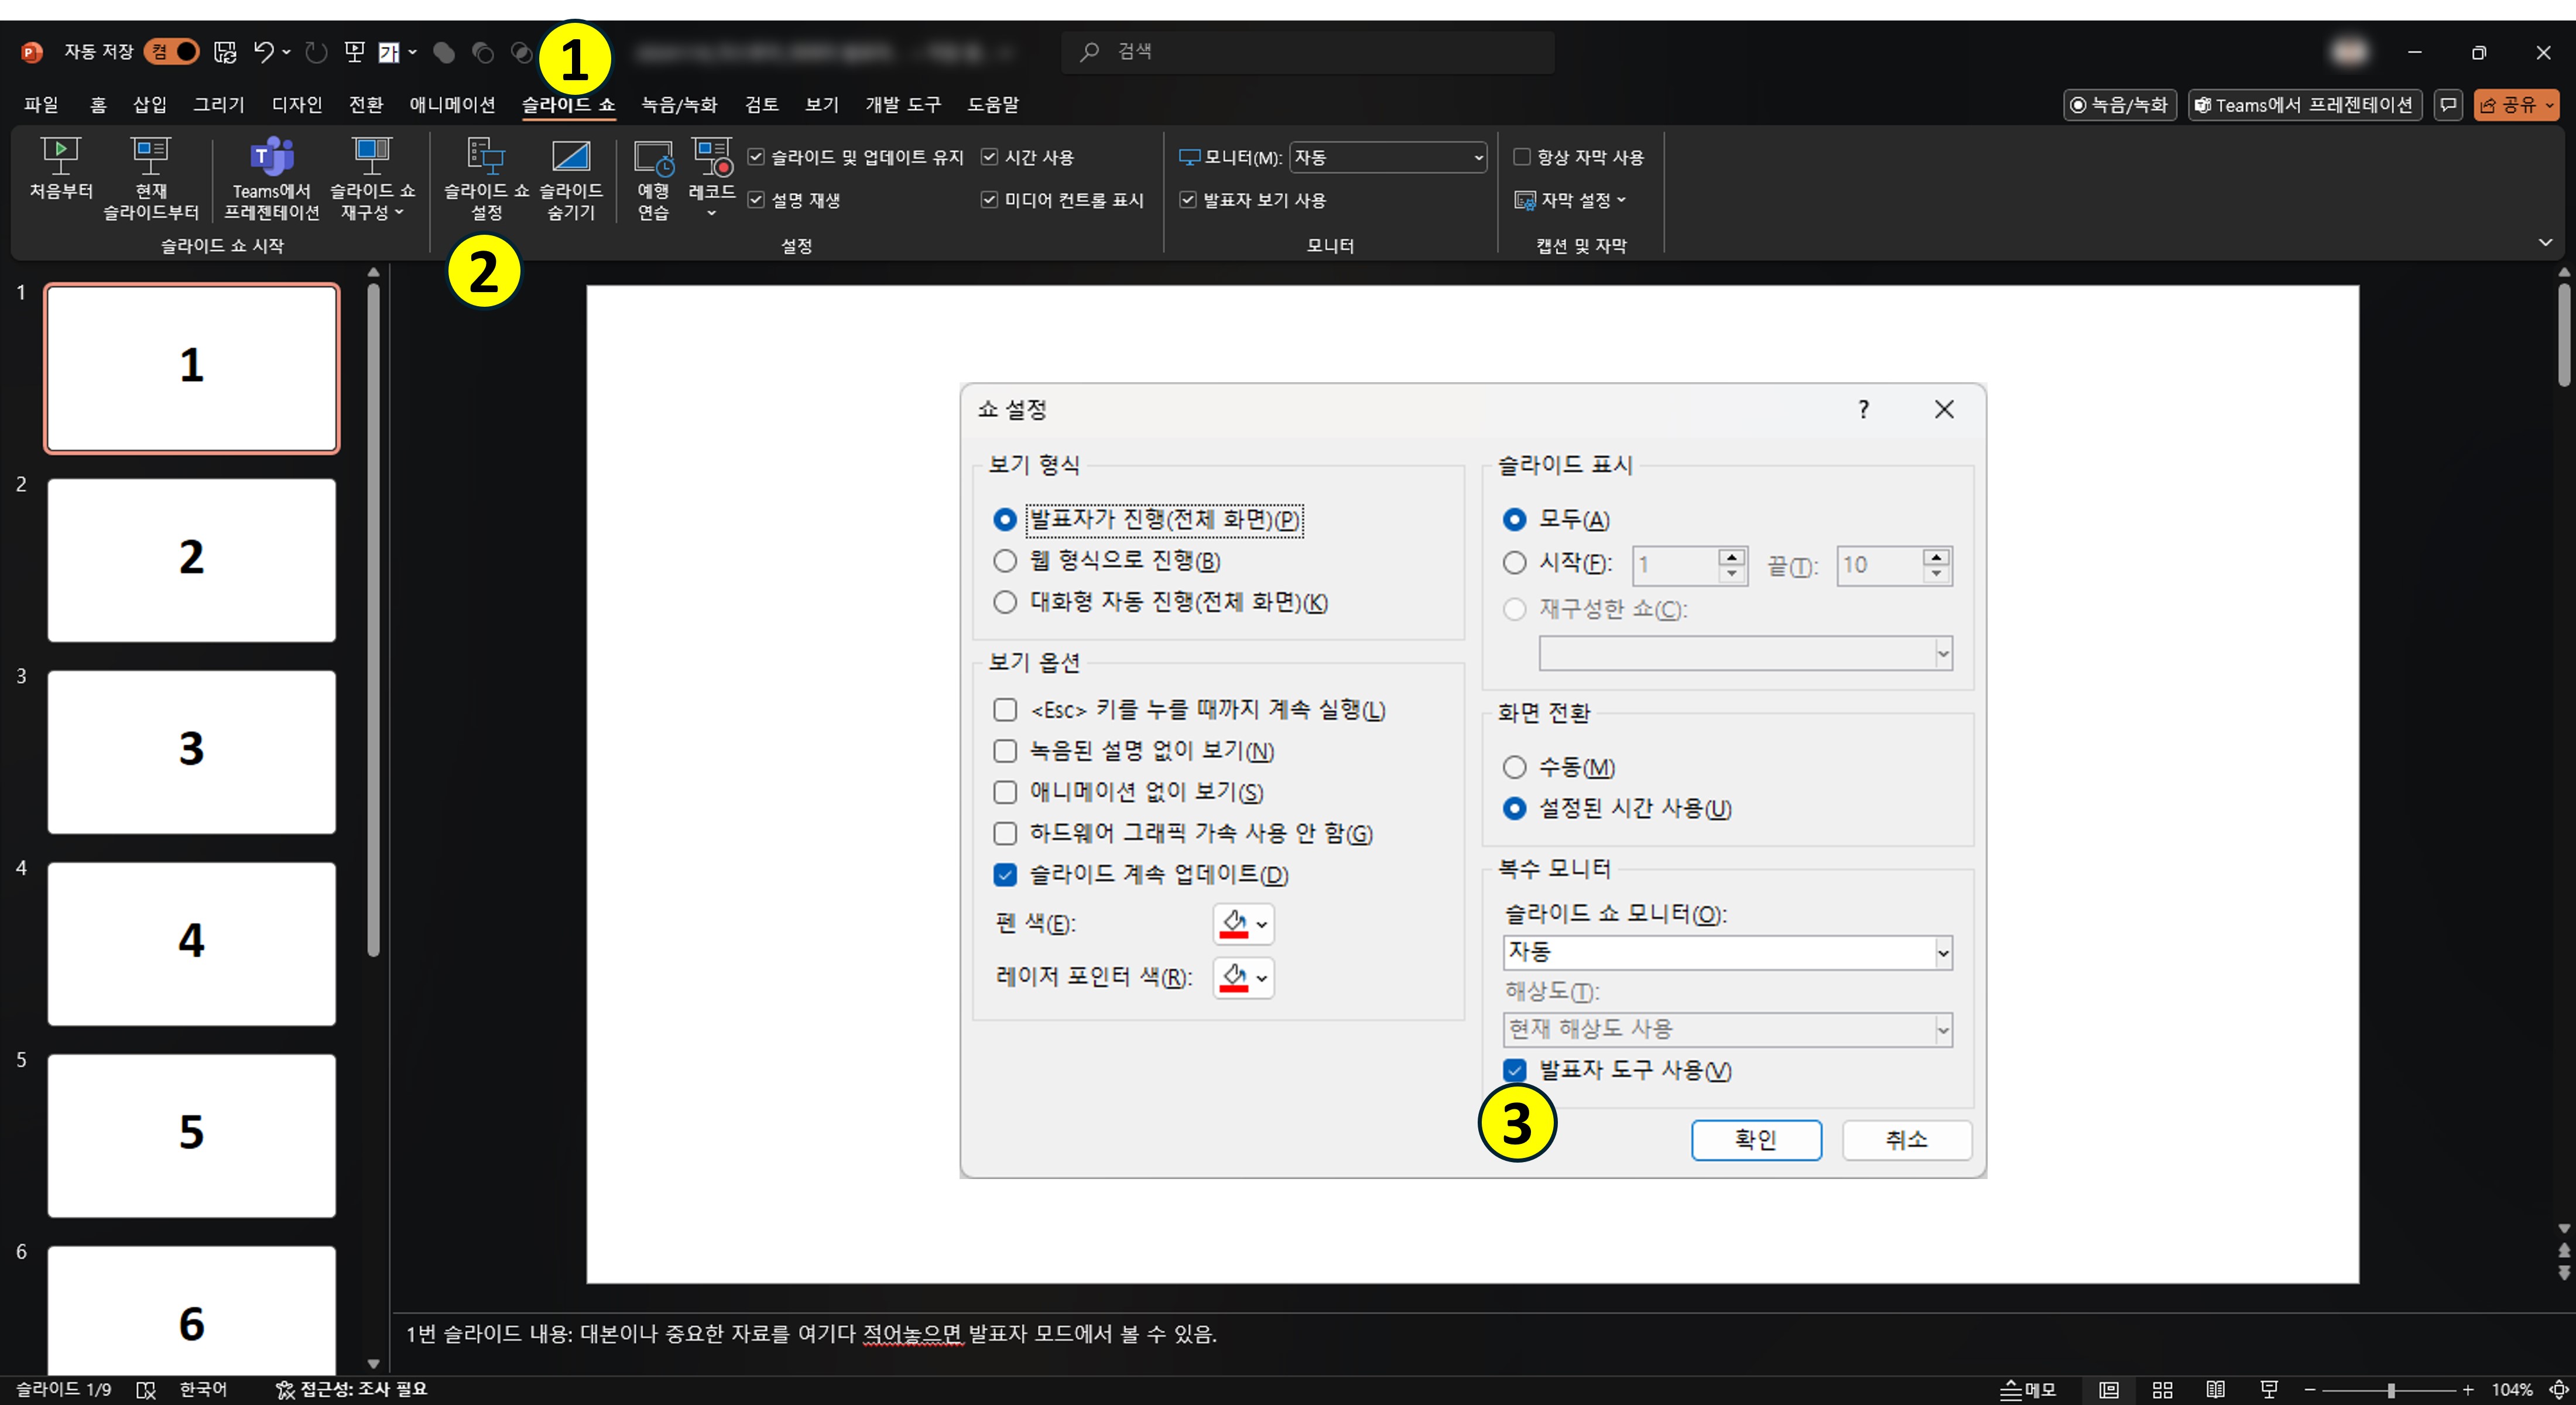Open 슬라이드 쇼 설정 (Set Up Show)
2576x1405 pixels.
pyautogui.click(x=486, y=180)
